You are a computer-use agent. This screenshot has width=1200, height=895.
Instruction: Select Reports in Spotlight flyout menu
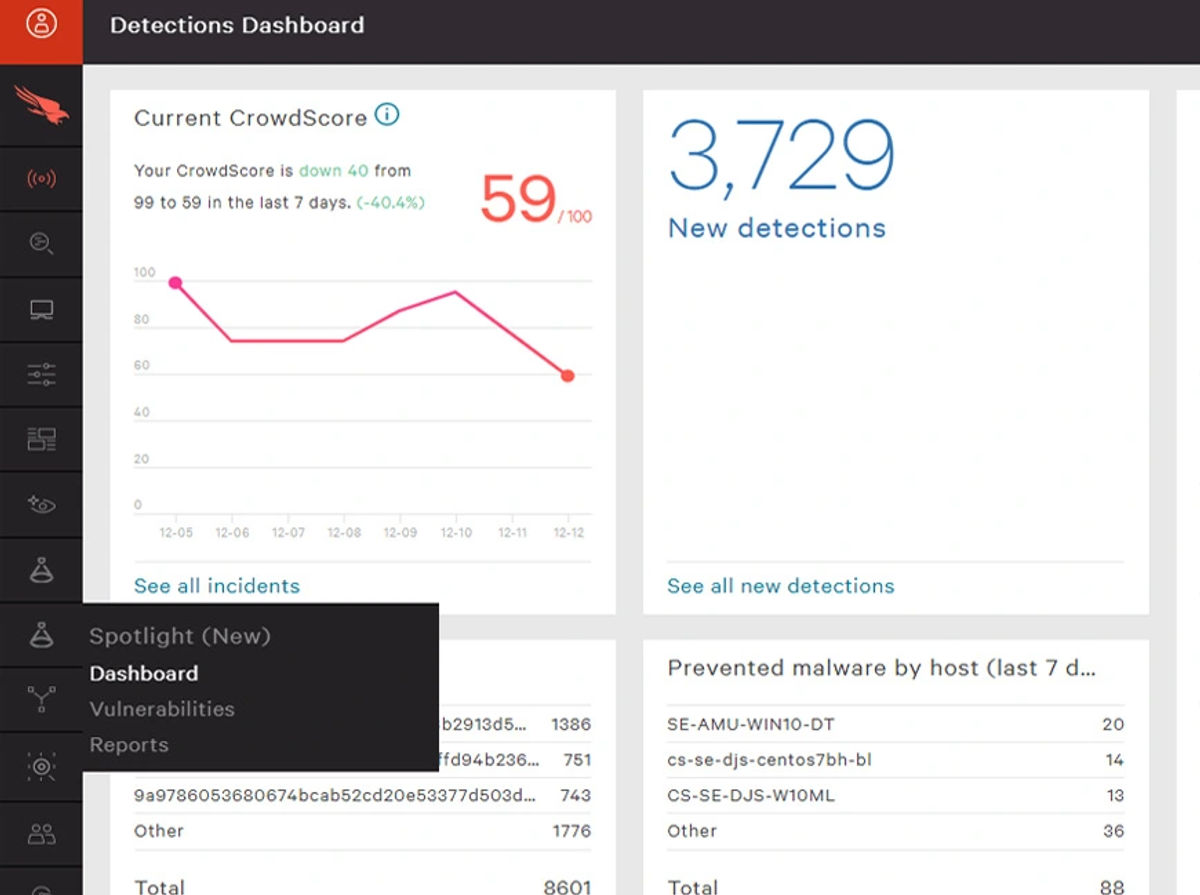[x=129, y=745]
